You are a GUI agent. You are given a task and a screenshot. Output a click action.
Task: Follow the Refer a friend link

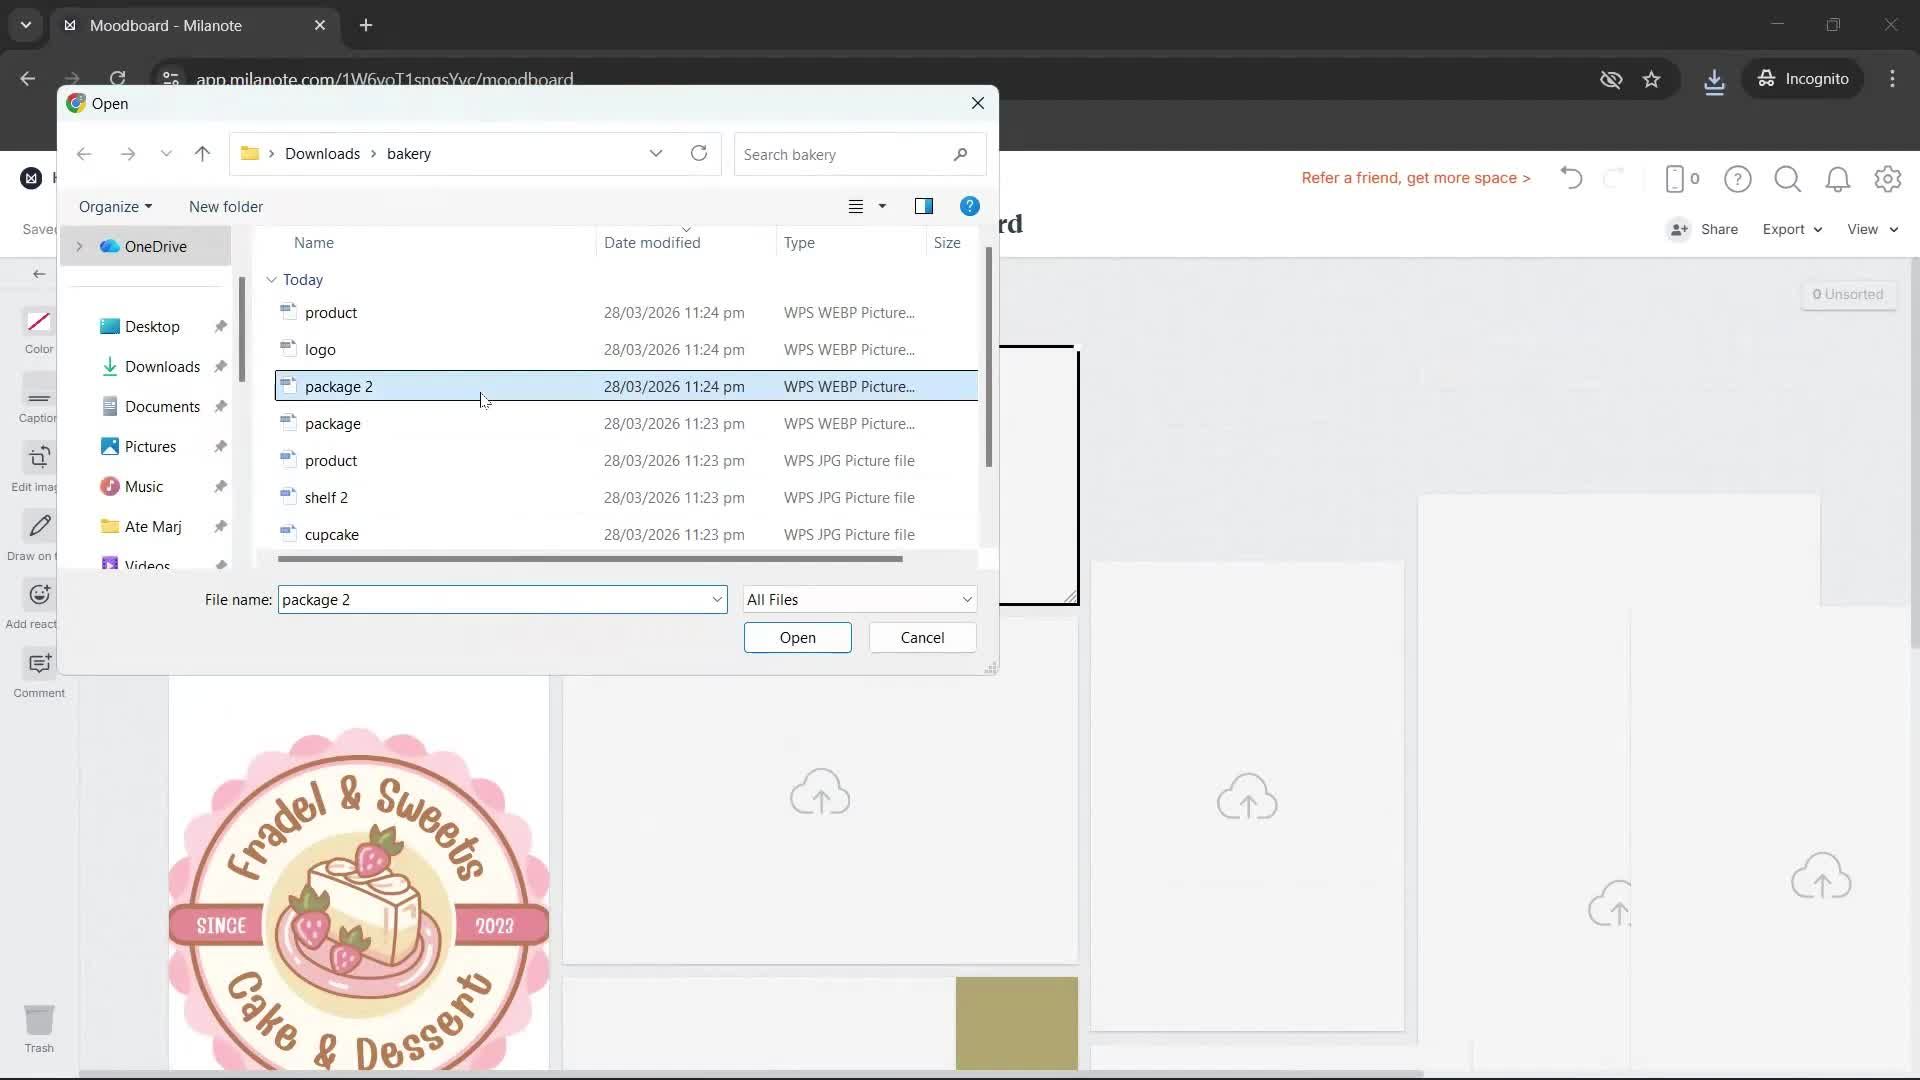pos(1415,177)
